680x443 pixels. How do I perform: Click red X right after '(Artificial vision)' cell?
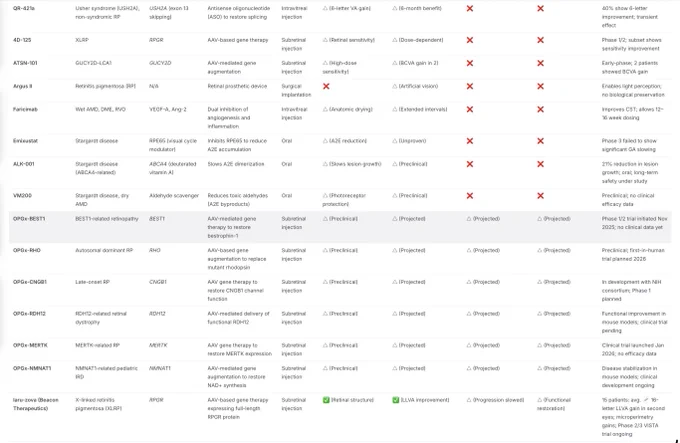pyautogui.click(x=470, y=86)
